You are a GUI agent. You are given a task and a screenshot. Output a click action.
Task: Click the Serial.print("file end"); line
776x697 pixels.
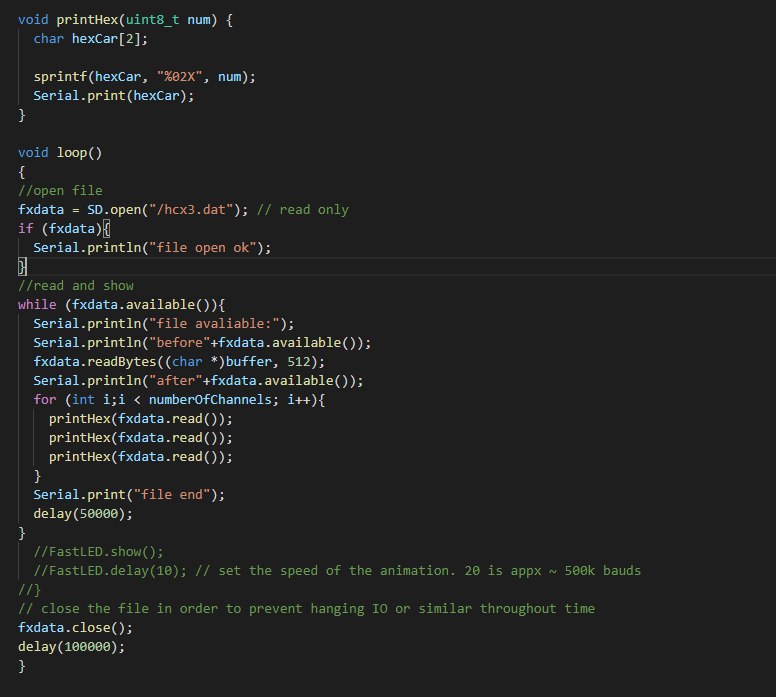[x=129, y=495]
